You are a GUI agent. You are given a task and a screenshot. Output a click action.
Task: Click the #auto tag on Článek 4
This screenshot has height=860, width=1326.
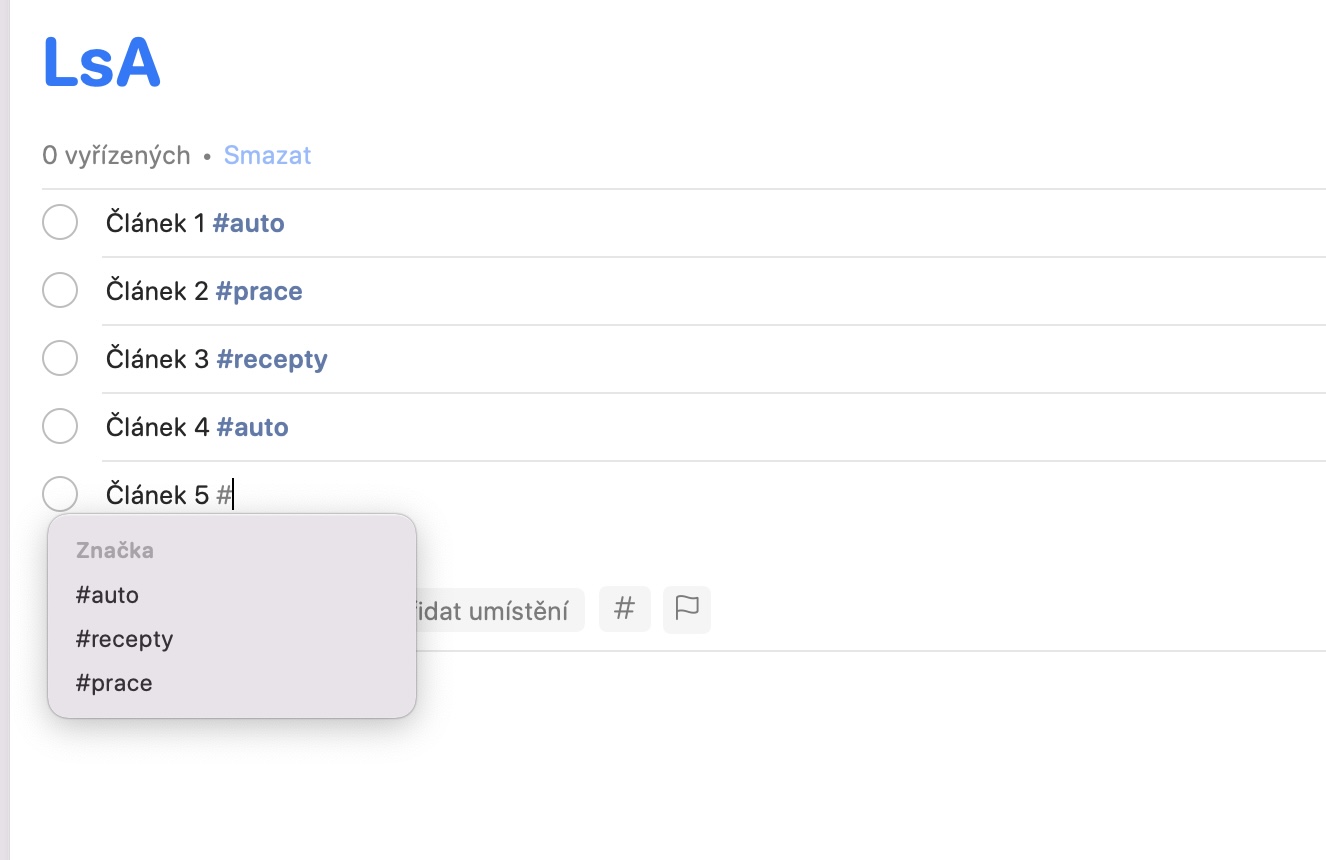click(x=252, y=427)
